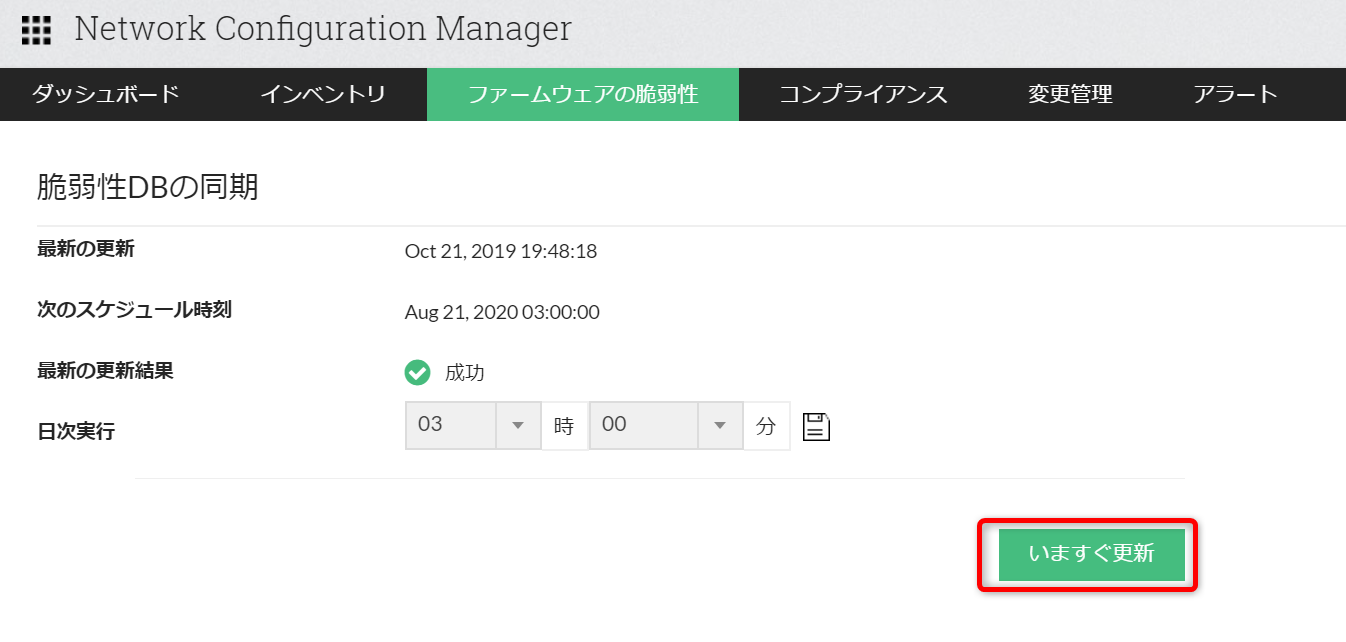The height and width of the screenshot is (642, 1346).
Task: Click the Aug 21, 2020 next schedule time
Action: [x=502, y=312]
